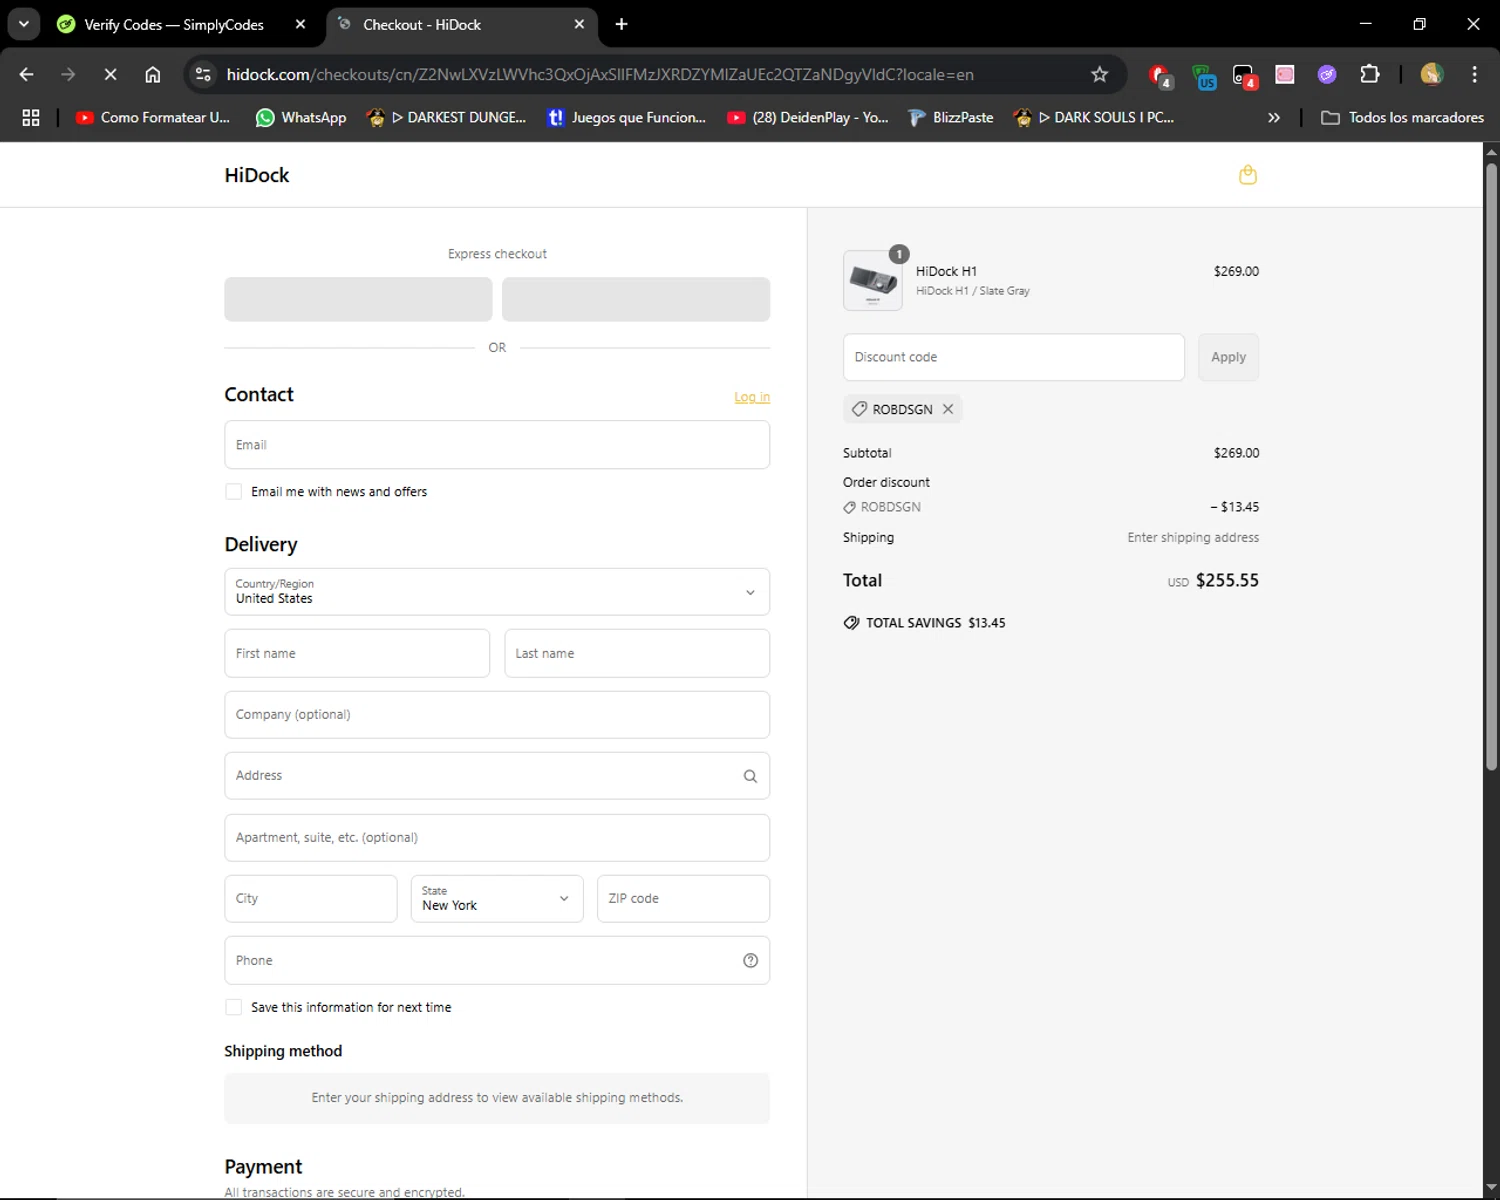The width and height of the screenshot is (1500, 1200).
Task: Open the shopping bag cart icon
Action: pos(1247,175)
